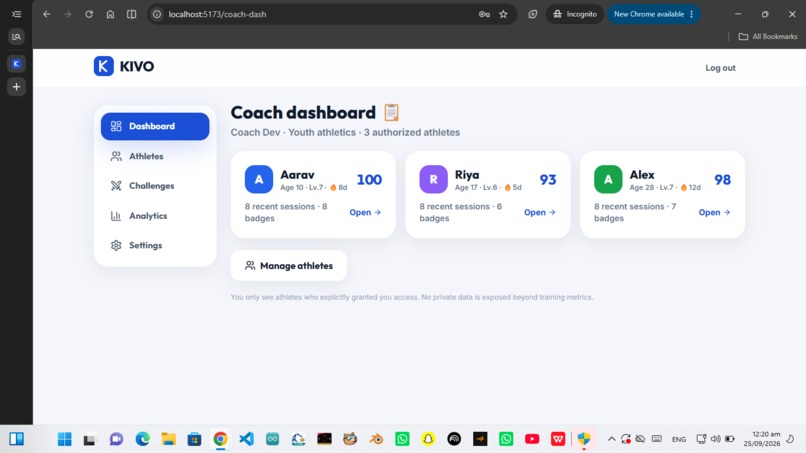Click the tab search icon in sidebar

point(16,37)
